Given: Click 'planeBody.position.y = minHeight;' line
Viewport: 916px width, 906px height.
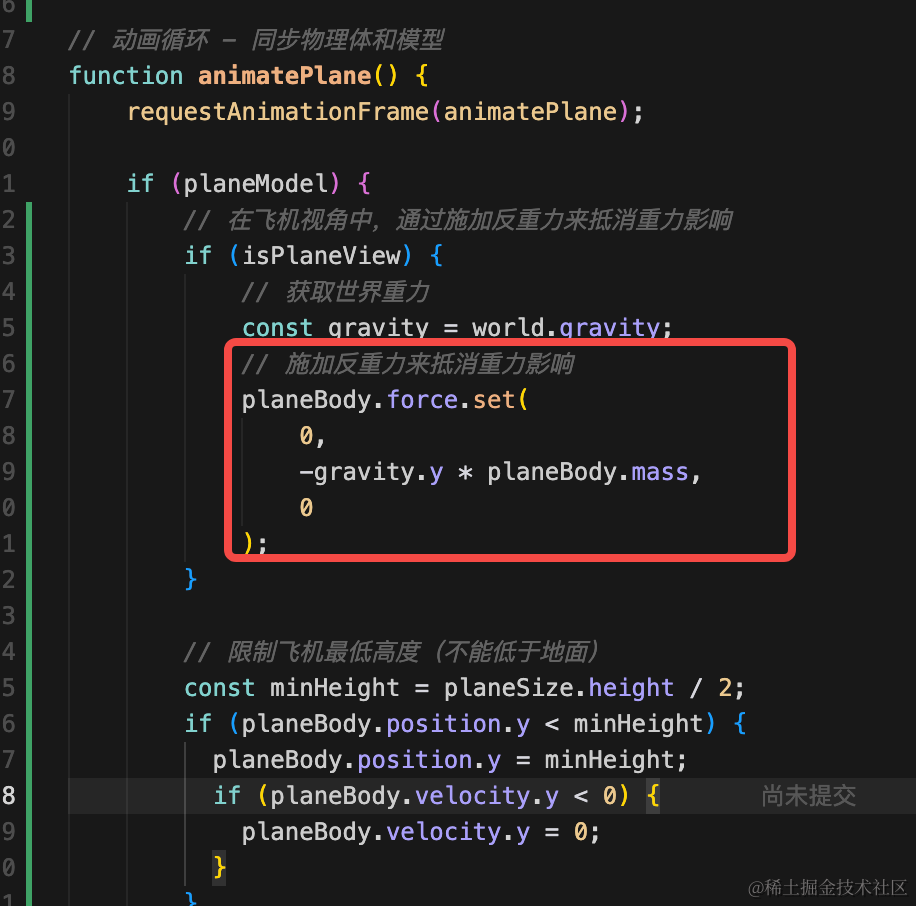Looking at the screenshot, I should [449, 760].
